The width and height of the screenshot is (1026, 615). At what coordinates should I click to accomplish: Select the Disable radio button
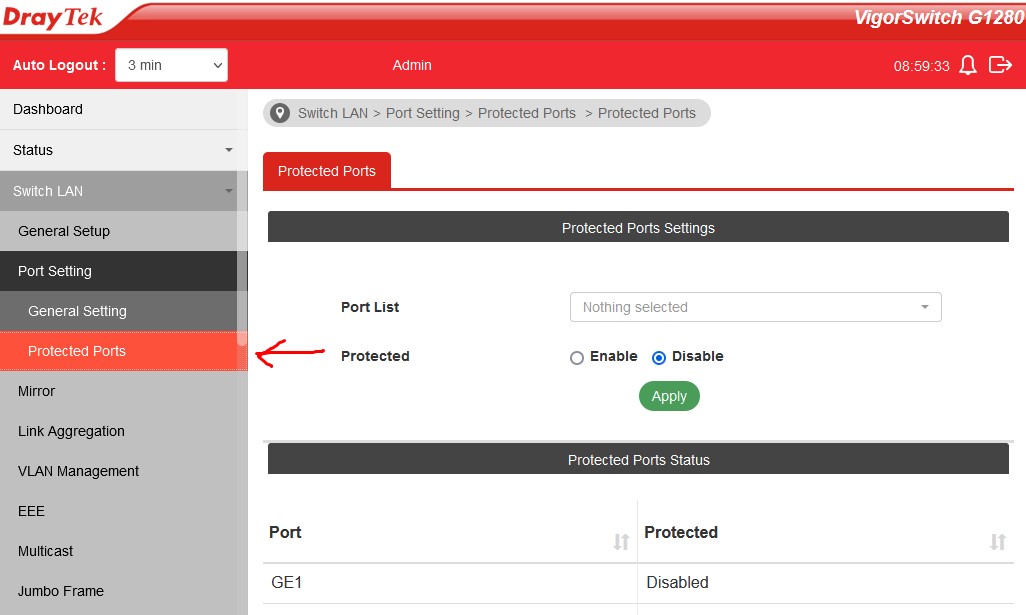click(659, 358)
